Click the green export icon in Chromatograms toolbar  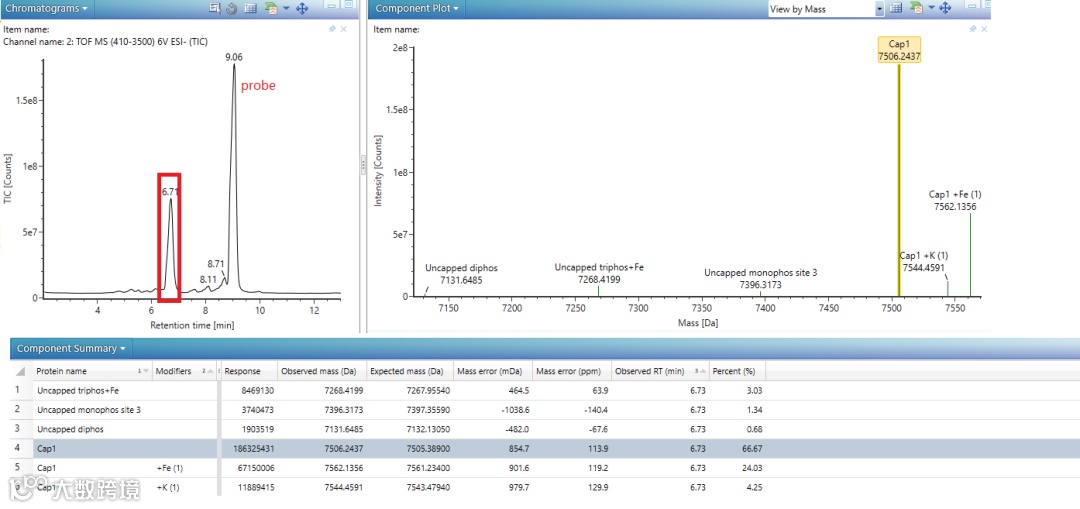[271, 8]
